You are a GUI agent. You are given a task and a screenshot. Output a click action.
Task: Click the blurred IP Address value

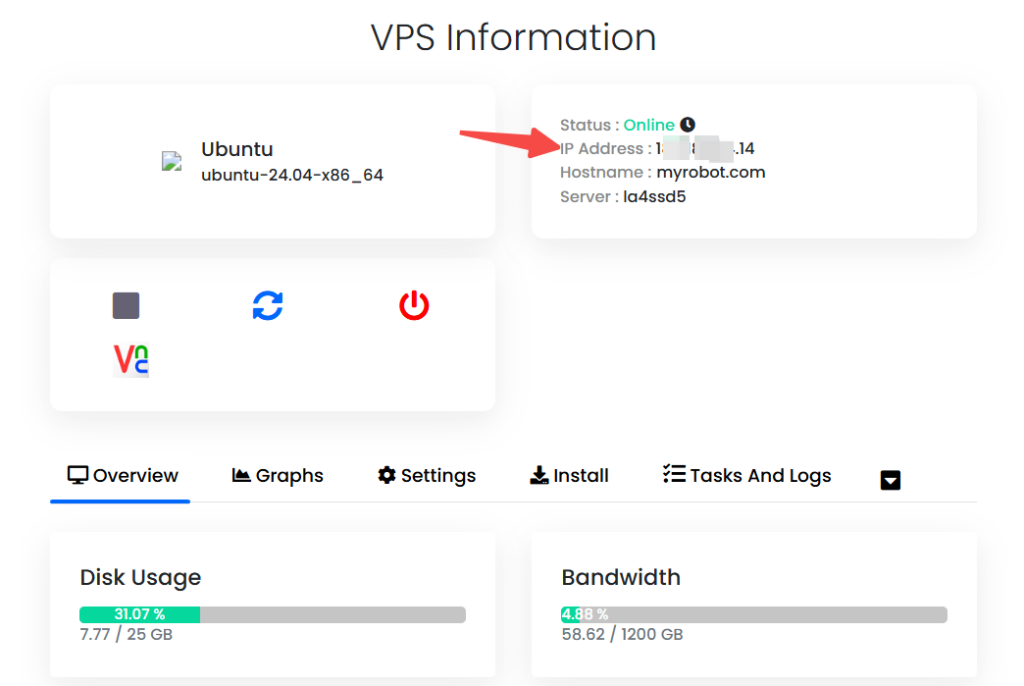coord(705,149)
